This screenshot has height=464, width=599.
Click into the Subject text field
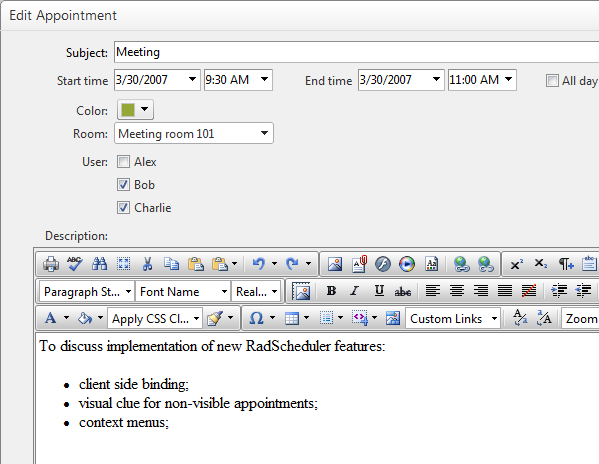coord(356,52)
